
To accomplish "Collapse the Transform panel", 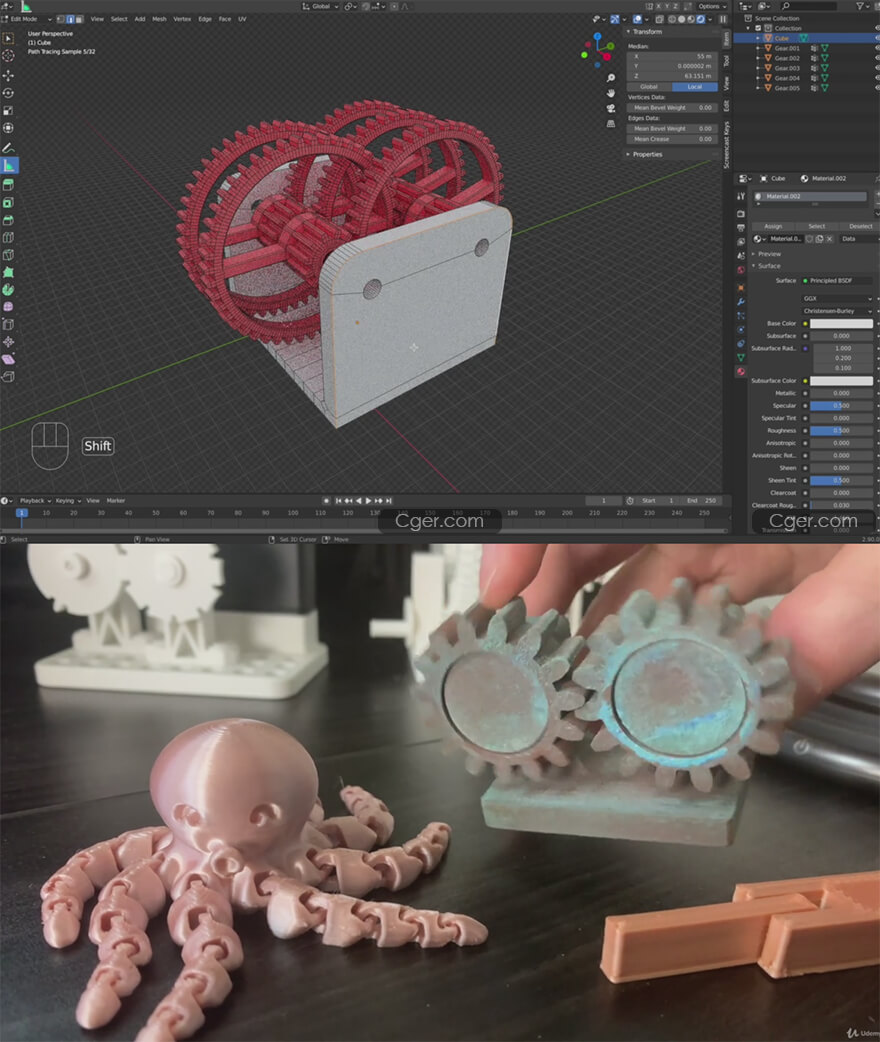I will point(645,31).
